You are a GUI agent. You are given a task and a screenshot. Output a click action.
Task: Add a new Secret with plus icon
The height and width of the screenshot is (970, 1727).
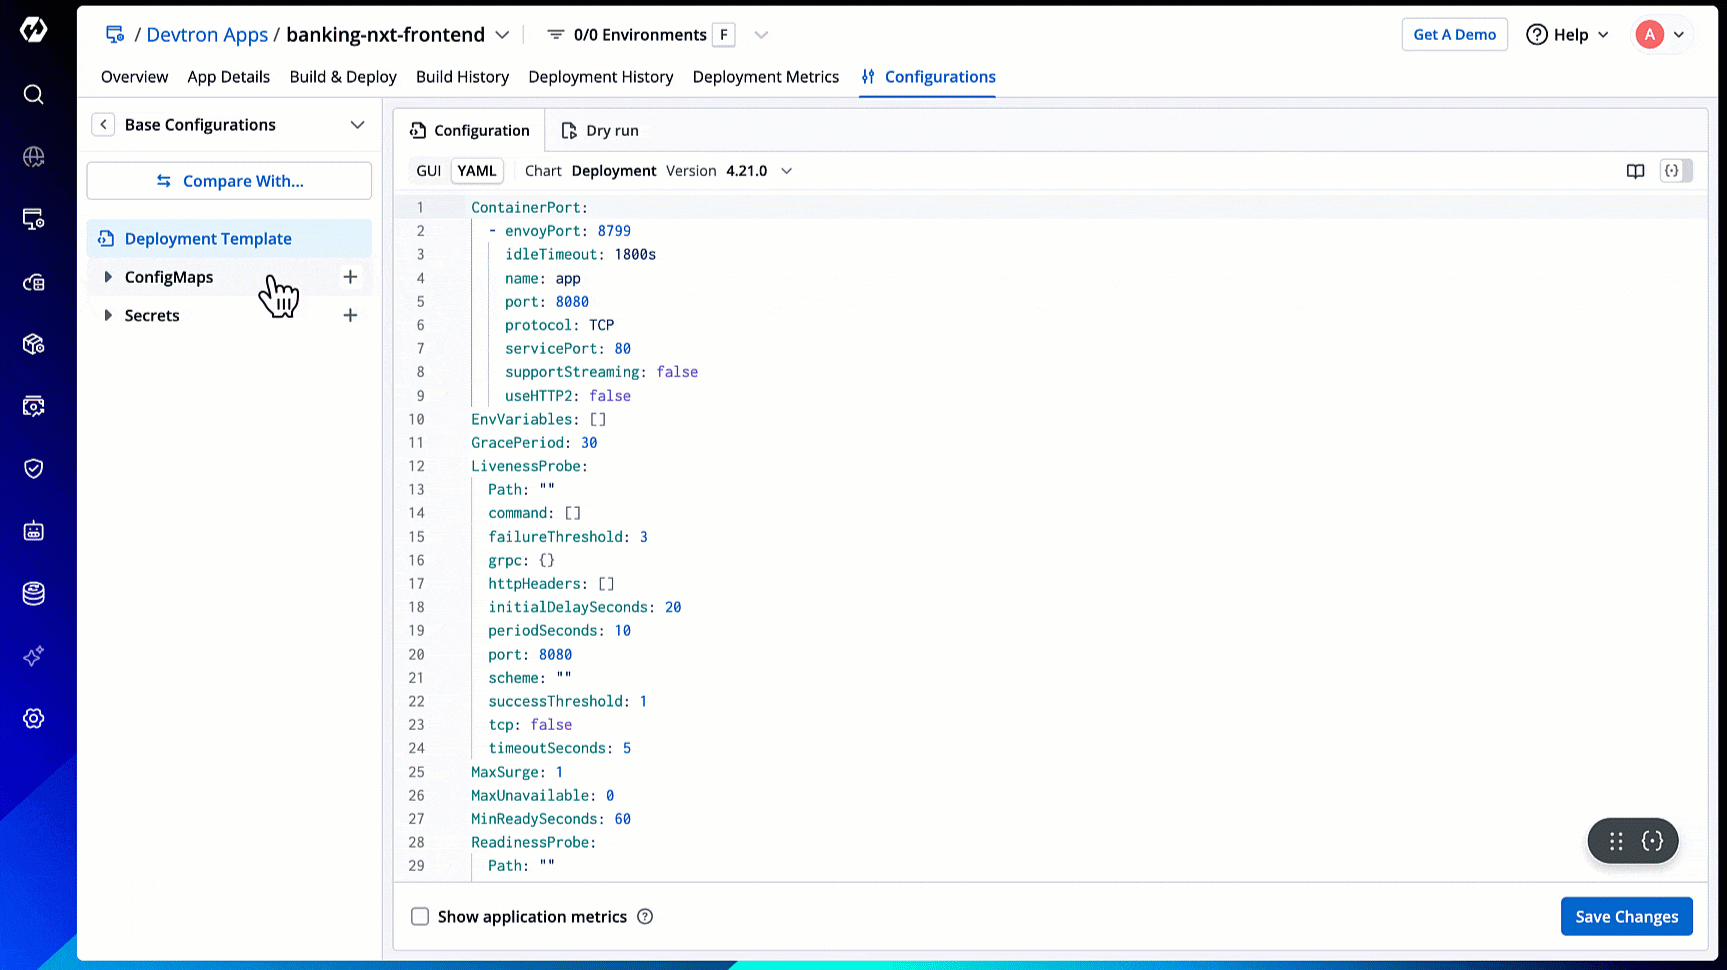tap(350, 315)
